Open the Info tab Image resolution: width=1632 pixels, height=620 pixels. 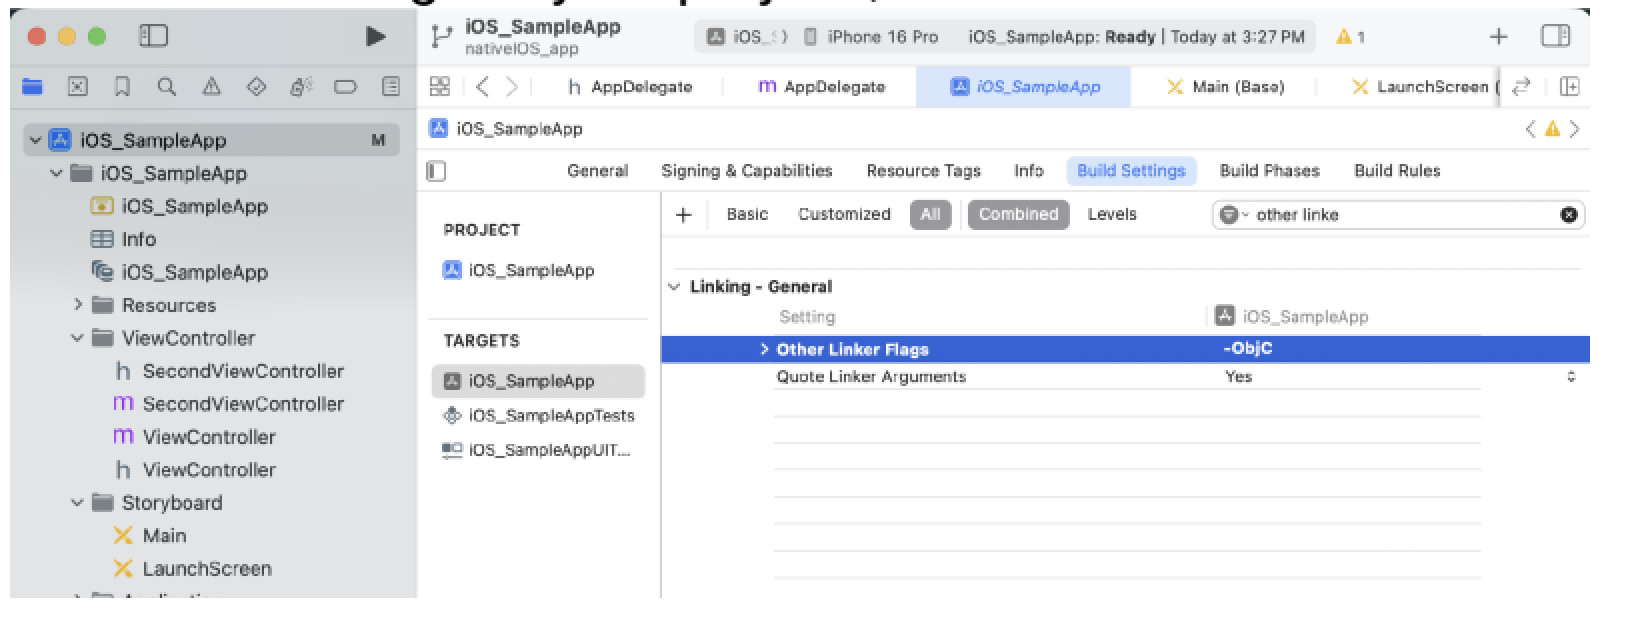tap(1029, 171)
